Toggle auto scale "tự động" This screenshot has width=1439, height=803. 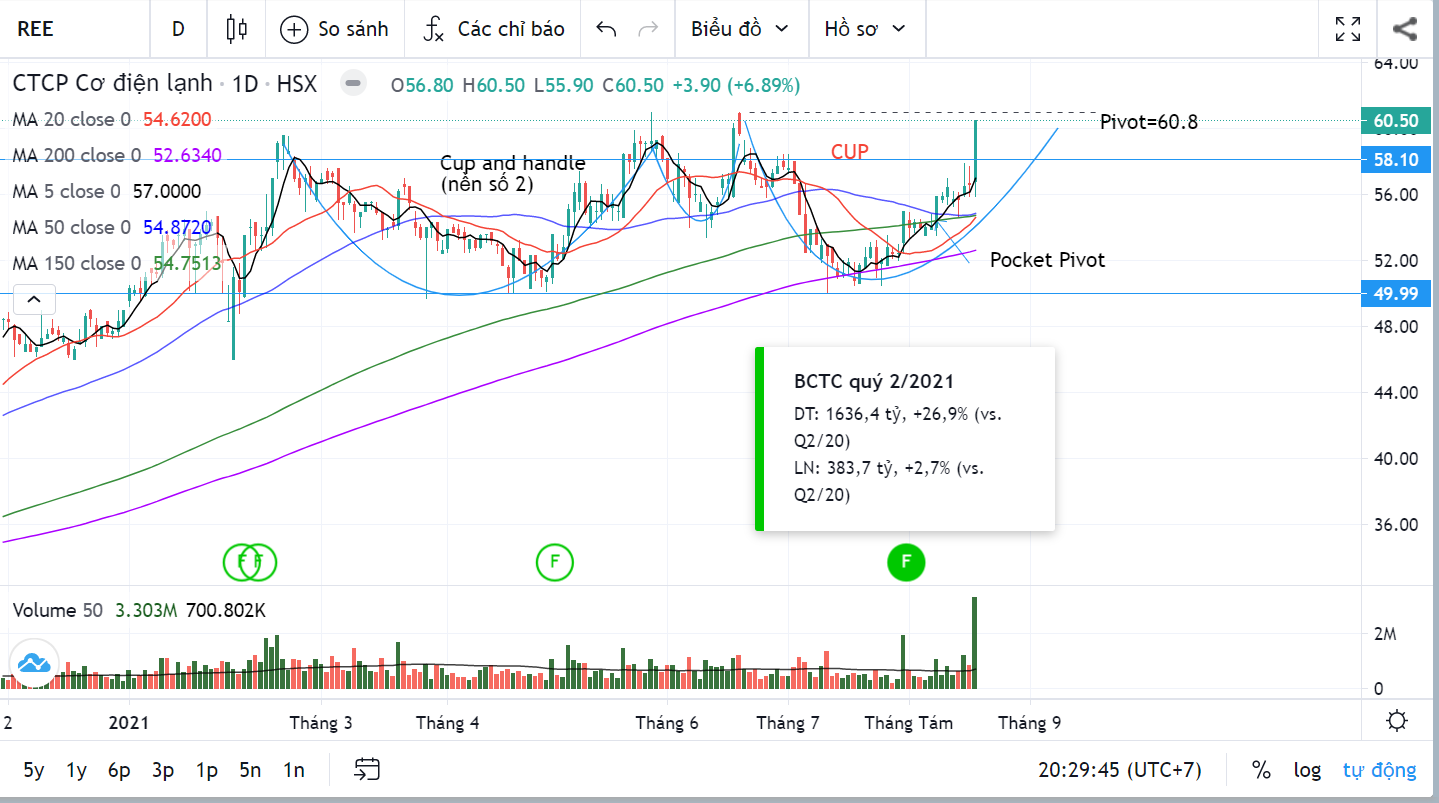(x=1379, y=770)
